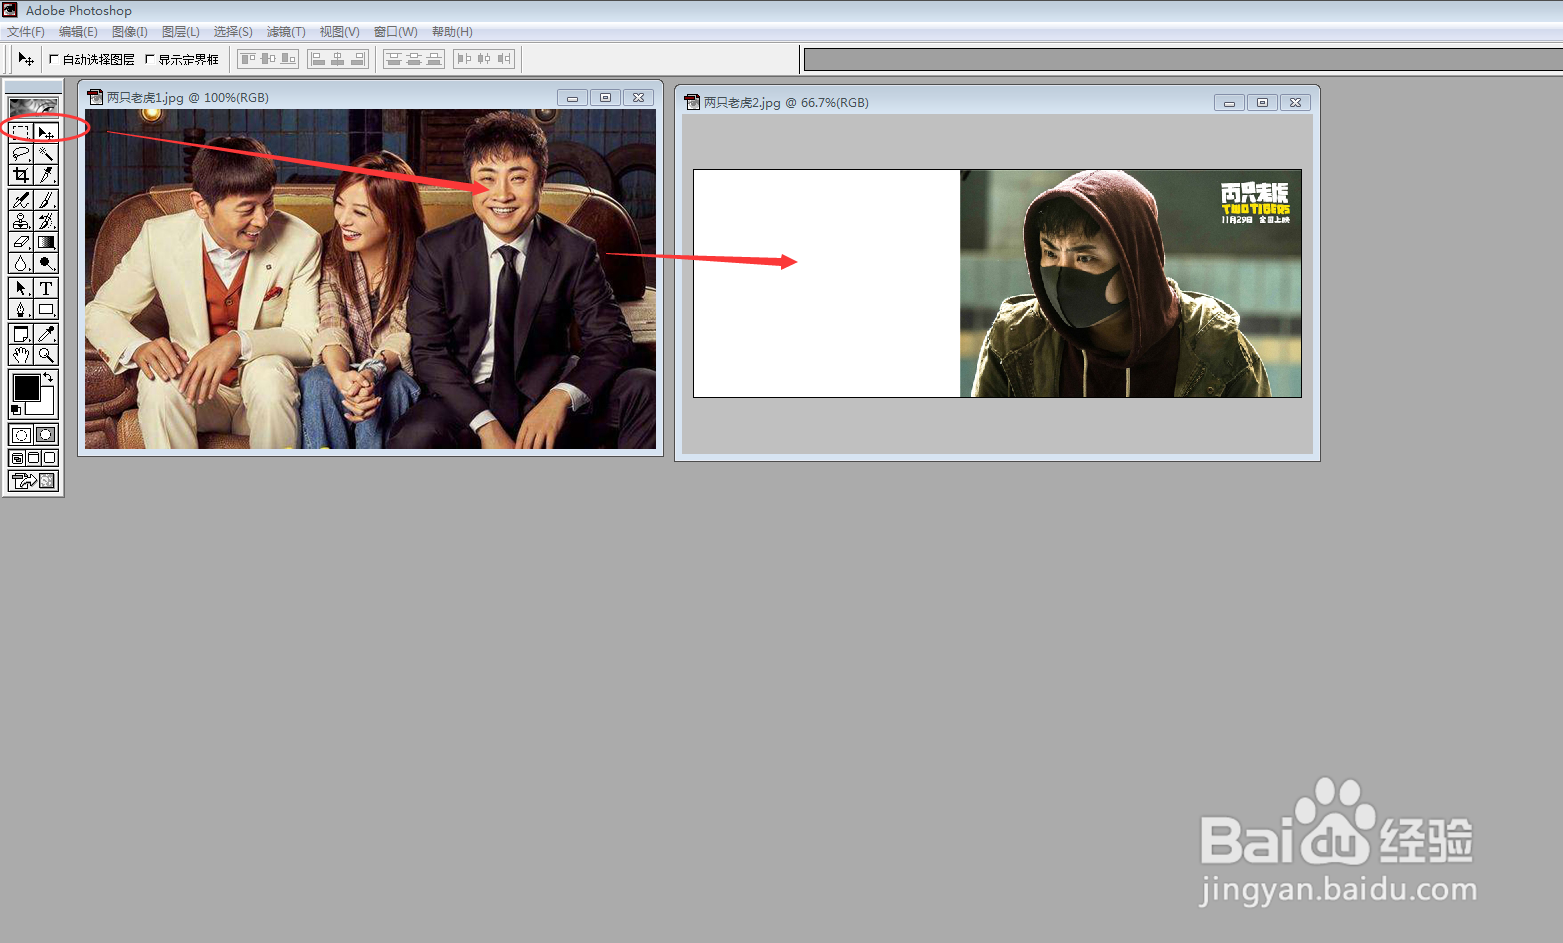Click Distribute Right Edges button
The image size is (1563, 943).
click(x=504, y=59)
